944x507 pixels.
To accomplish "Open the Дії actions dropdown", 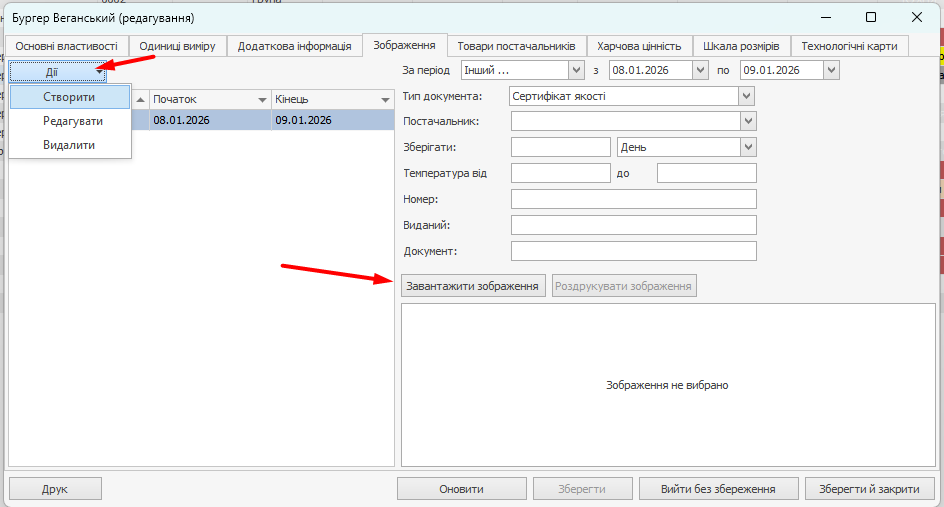I will coord(58,71).
